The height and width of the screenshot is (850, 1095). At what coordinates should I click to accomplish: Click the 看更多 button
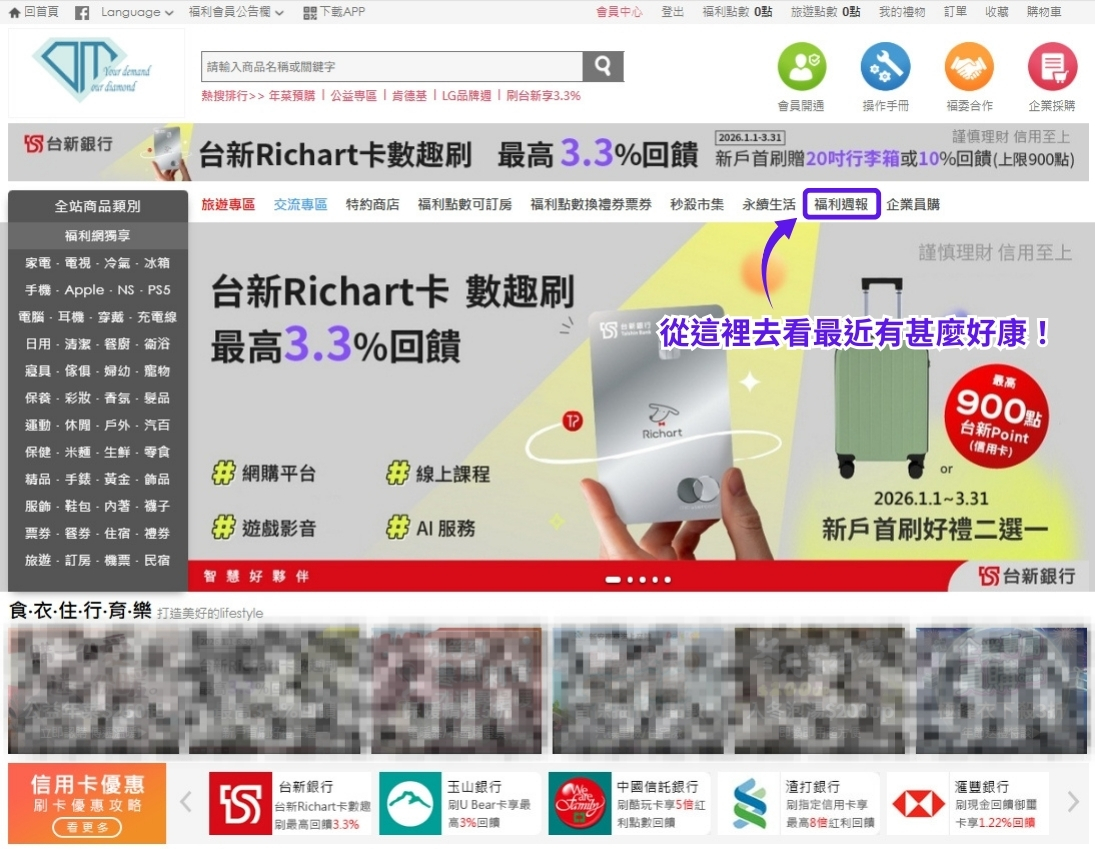click(87, 827)
